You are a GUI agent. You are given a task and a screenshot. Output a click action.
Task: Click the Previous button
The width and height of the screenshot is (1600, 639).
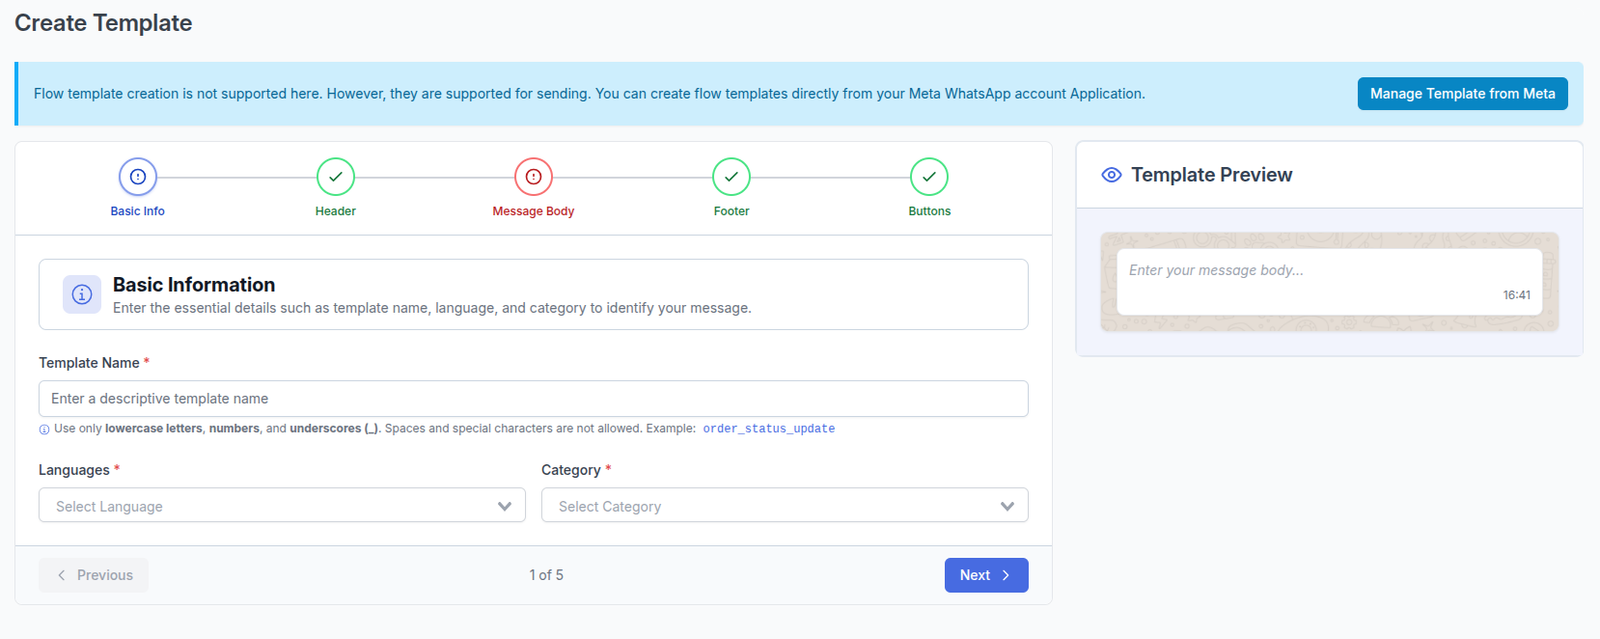[94, 575]
